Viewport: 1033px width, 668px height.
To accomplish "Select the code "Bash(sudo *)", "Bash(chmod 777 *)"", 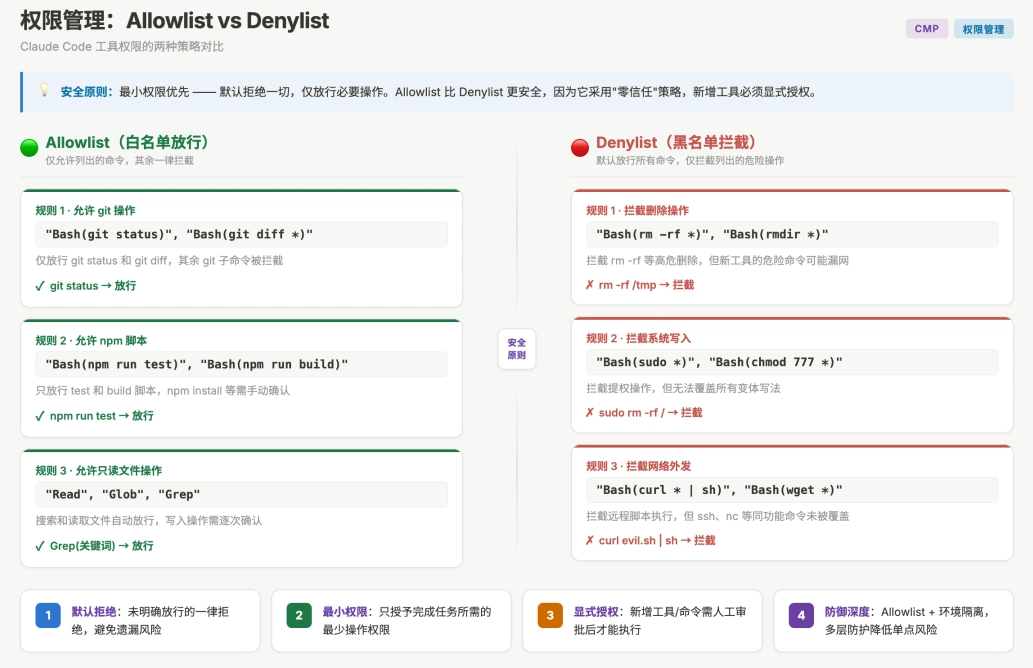I will click(719, 362).
